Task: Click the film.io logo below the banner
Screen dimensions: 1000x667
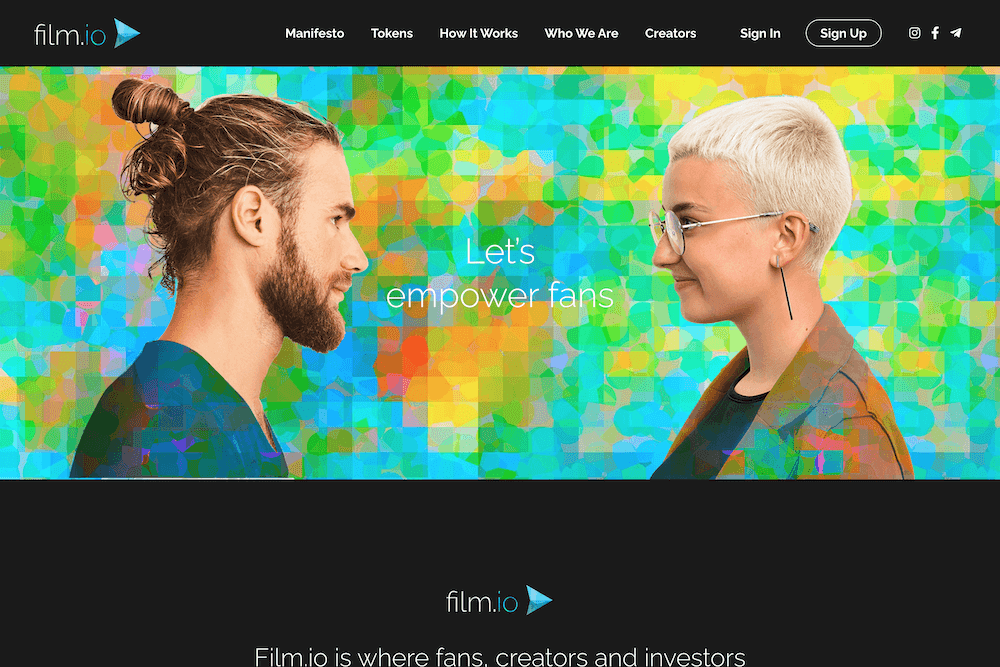Action: [499, 601]
